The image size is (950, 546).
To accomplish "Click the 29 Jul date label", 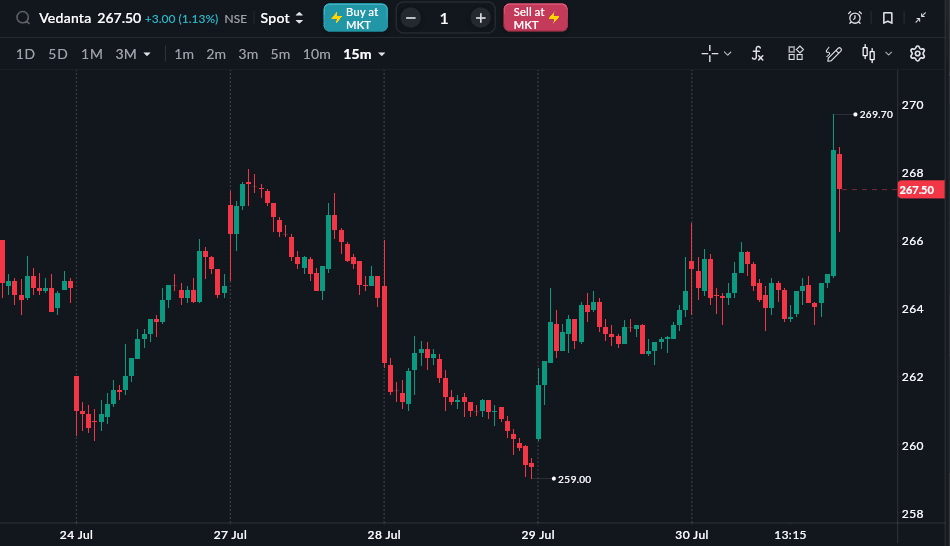I will [x=538, y=535].
